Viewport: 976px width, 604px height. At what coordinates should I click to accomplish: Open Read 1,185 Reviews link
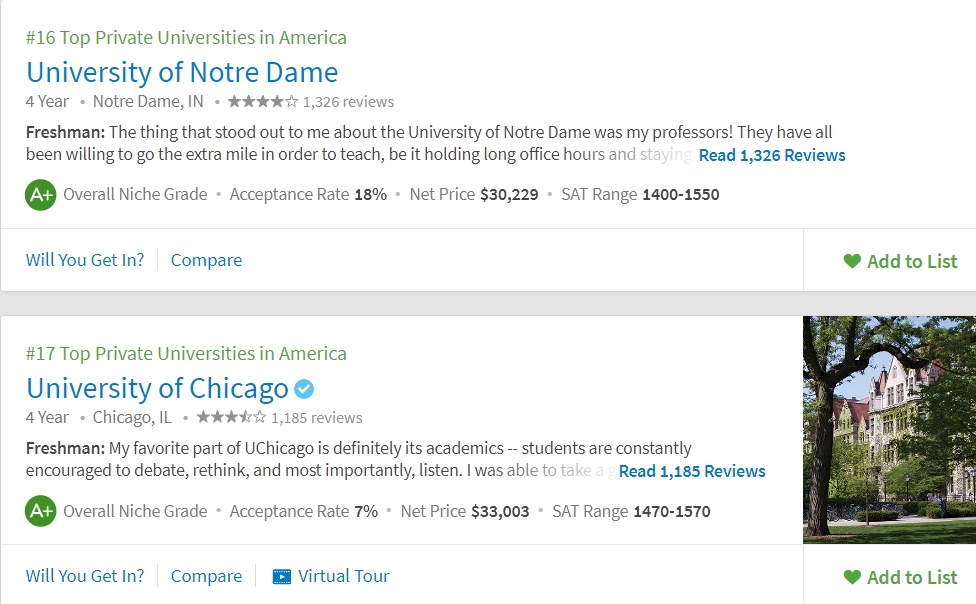[x=692, y=471]
